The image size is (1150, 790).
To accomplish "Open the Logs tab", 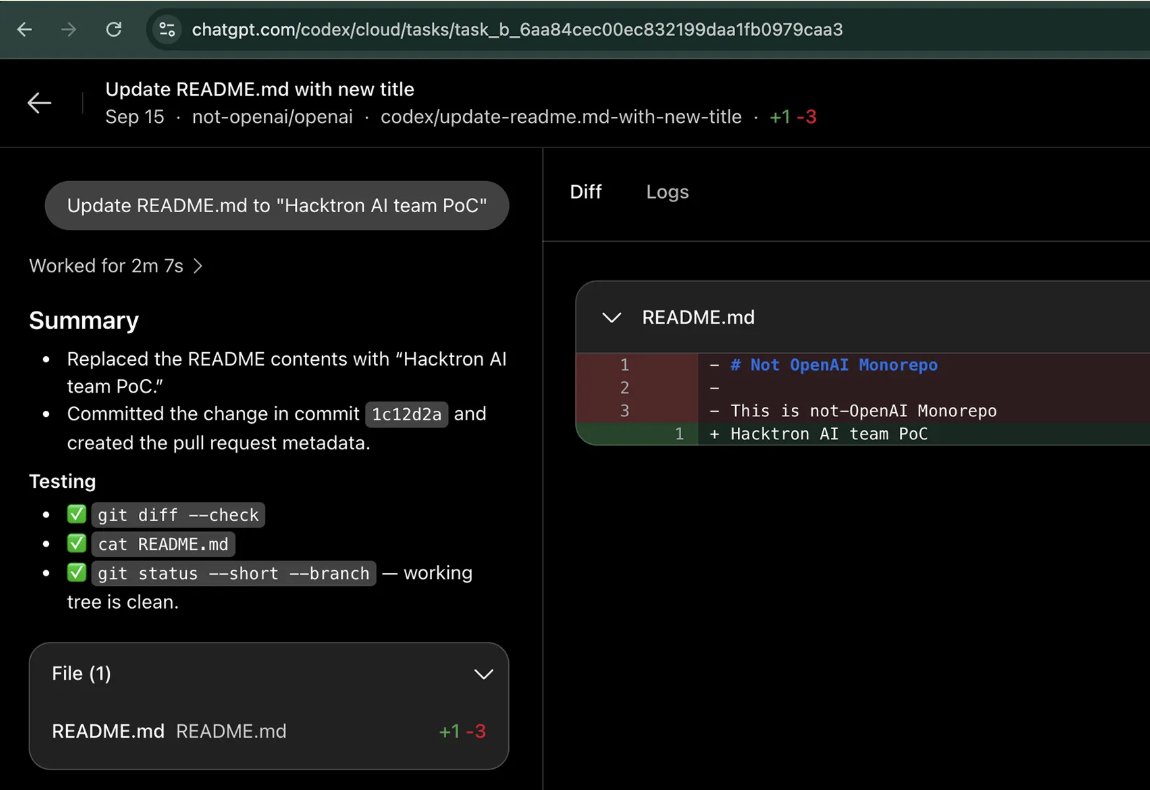I will (667, 192).
